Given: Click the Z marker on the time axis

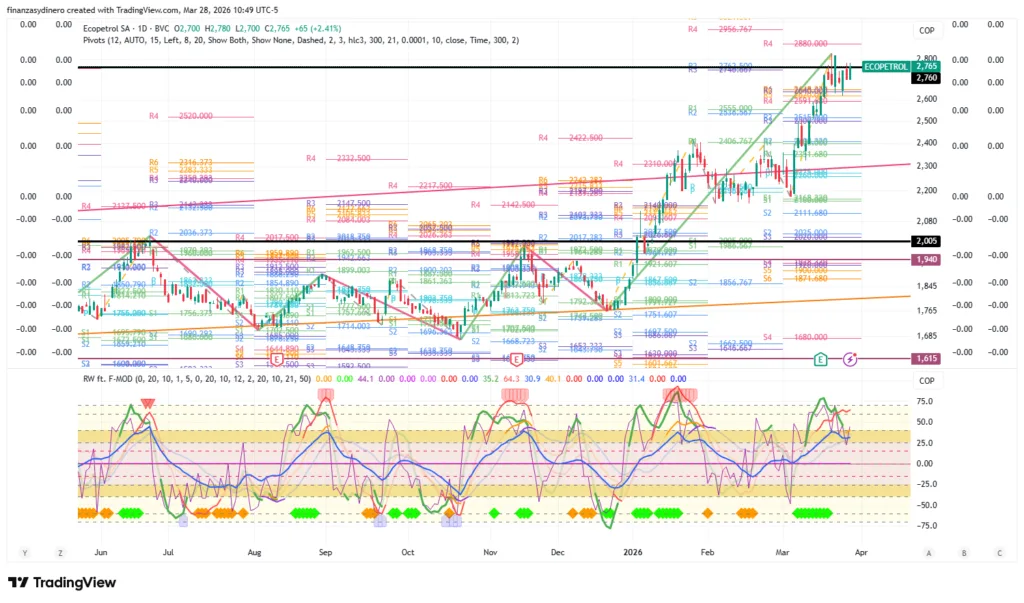Looking at the screenshot, I should [61, 552].
